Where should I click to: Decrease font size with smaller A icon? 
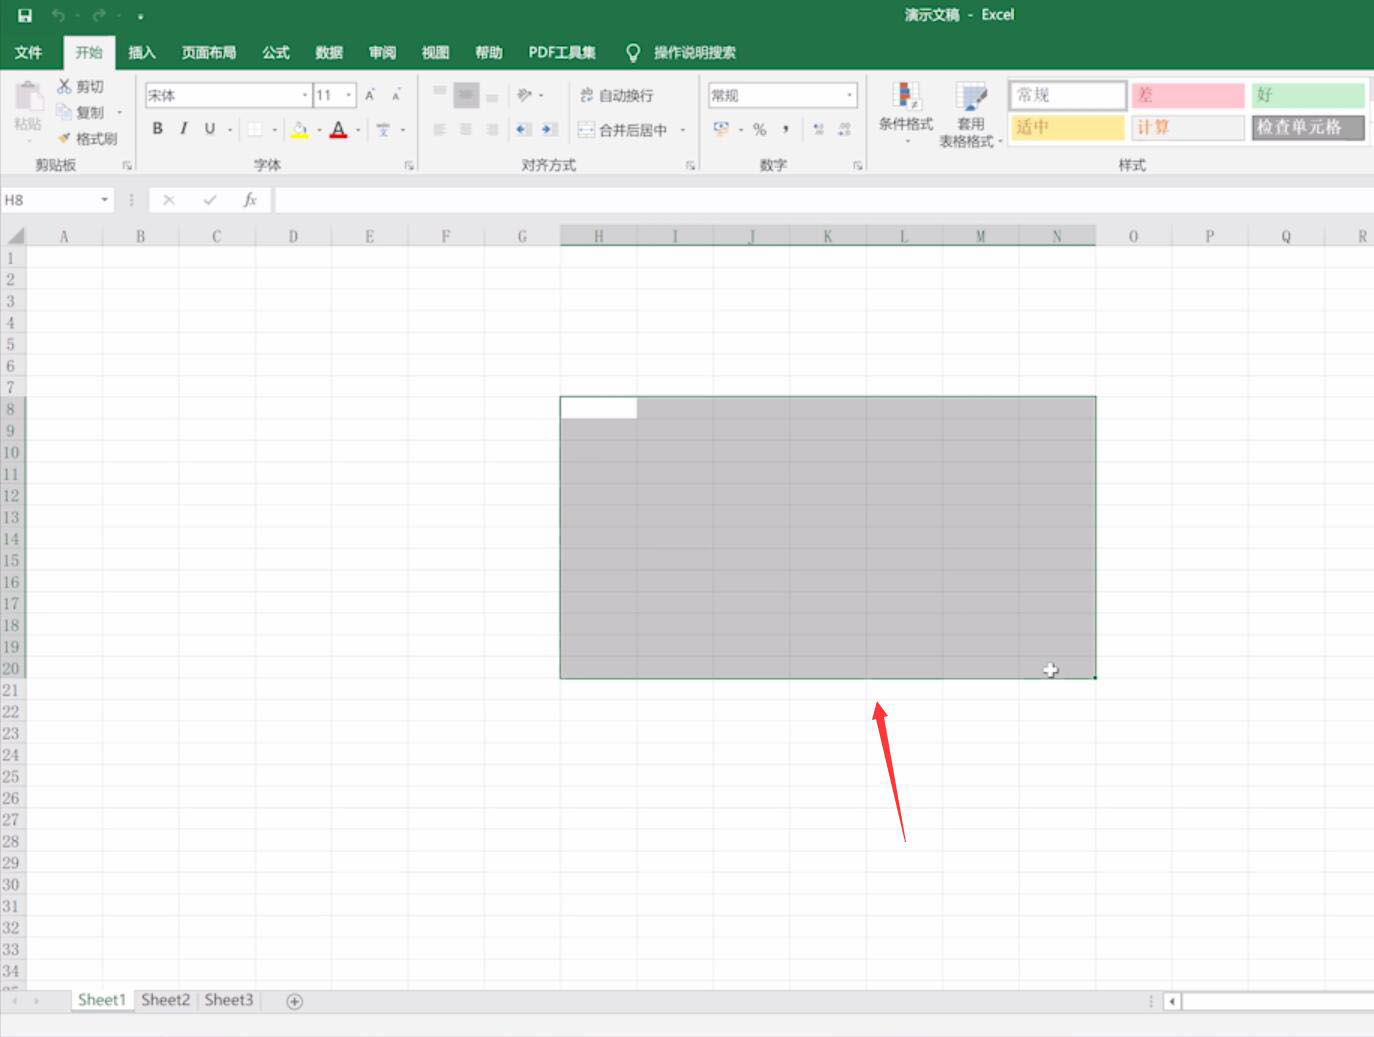point(396,95)
